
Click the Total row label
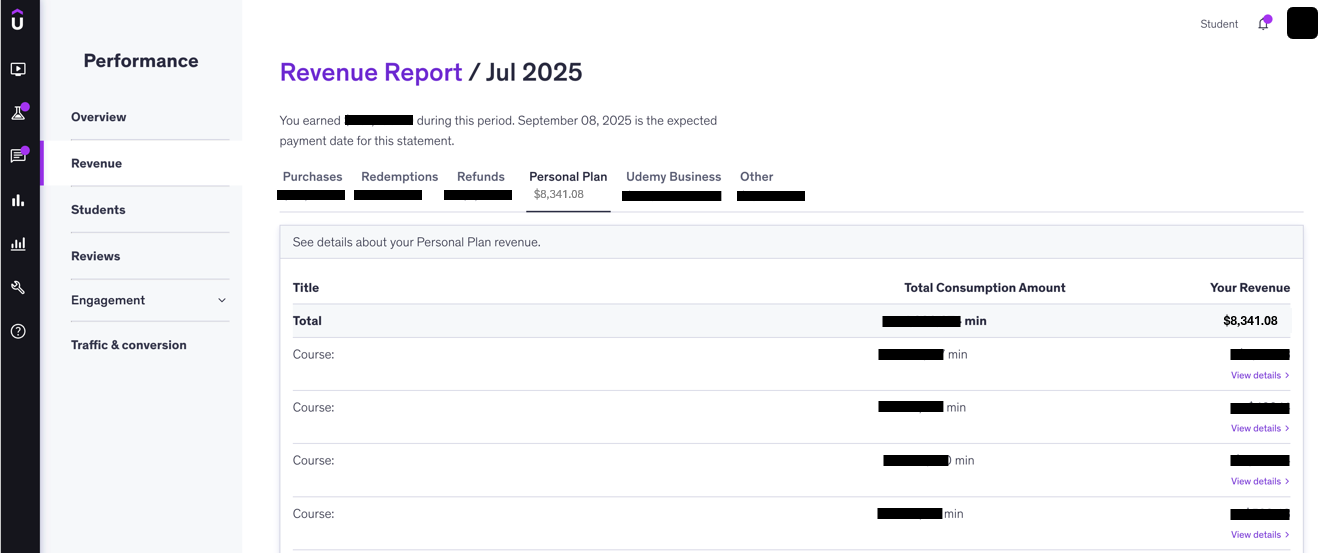point(307,321)
